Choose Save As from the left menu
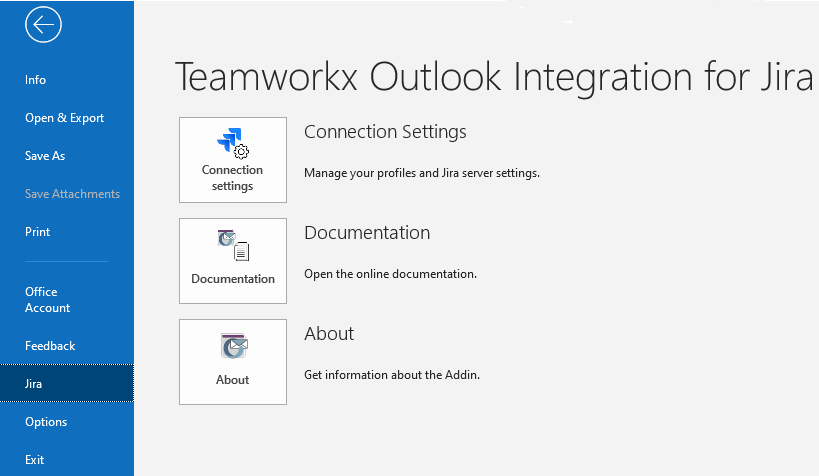 click(45, 156)
